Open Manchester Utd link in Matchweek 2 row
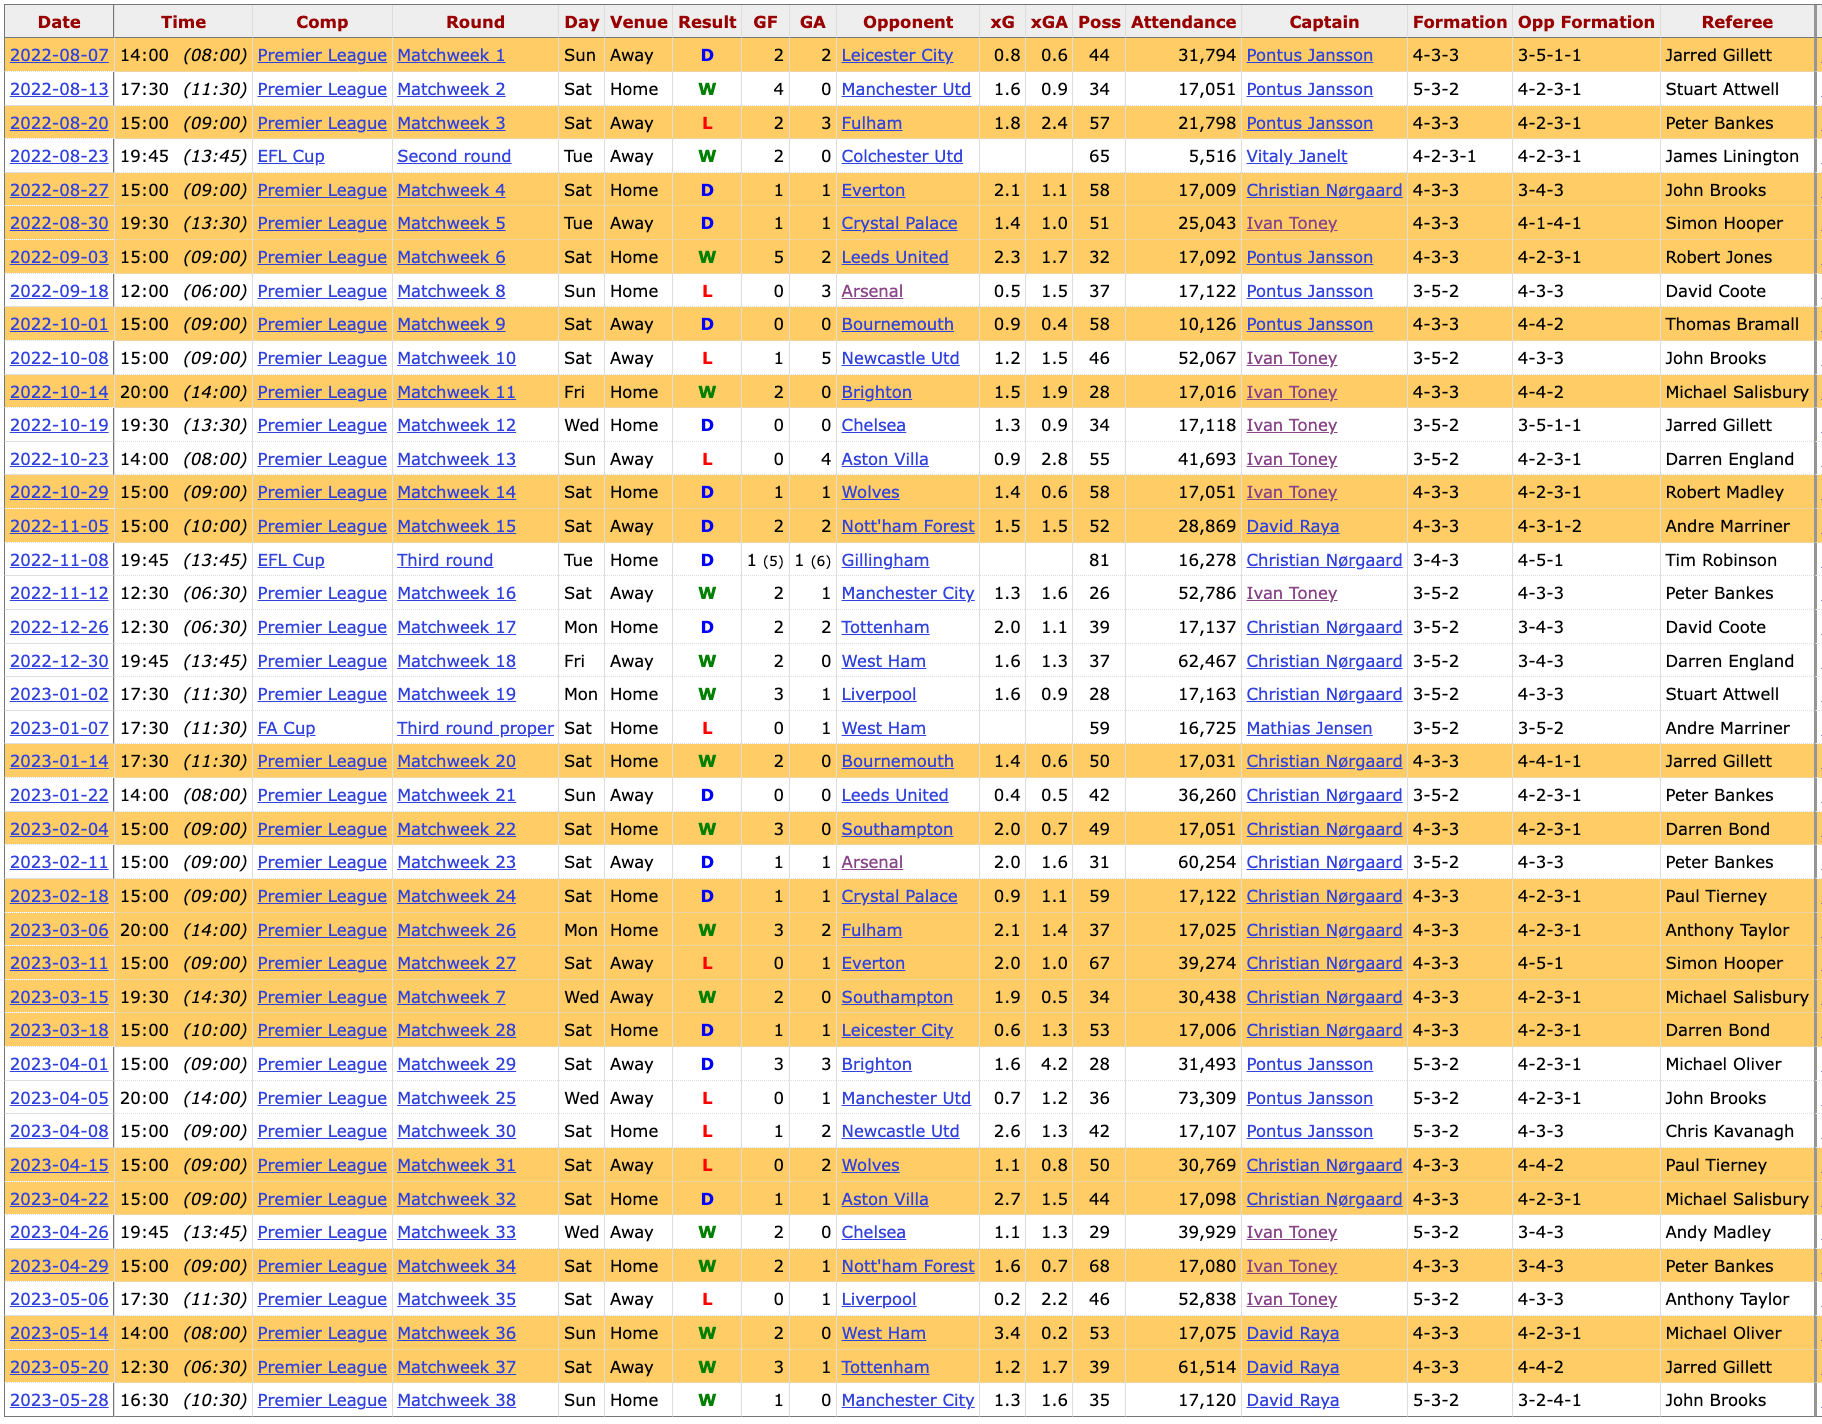This screenshot has height=1424, width=1822. 906,89
